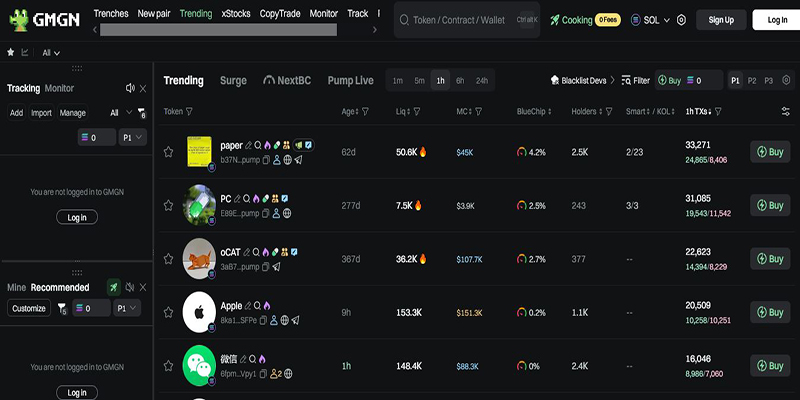The width and height of the screenshot is (800, 400).
Task: Open the oCAT Telegram icon
Action: pyautogui.click(x=277, y=267)
